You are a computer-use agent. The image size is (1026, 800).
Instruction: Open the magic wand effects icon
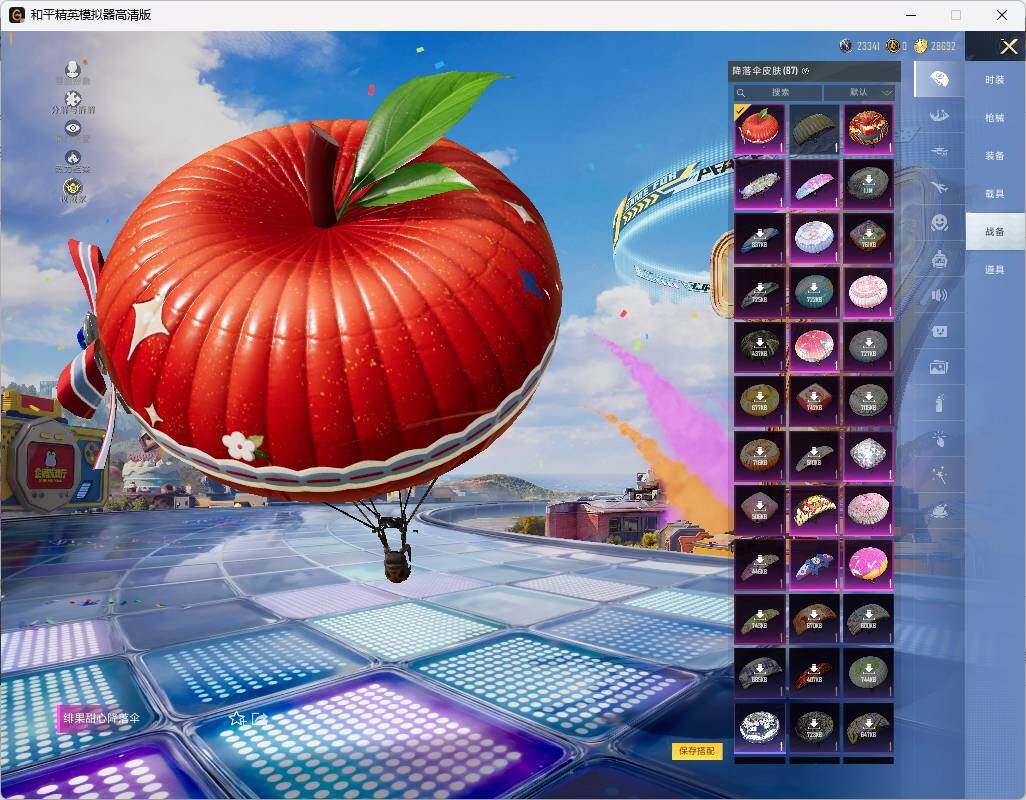coord(939,474)
